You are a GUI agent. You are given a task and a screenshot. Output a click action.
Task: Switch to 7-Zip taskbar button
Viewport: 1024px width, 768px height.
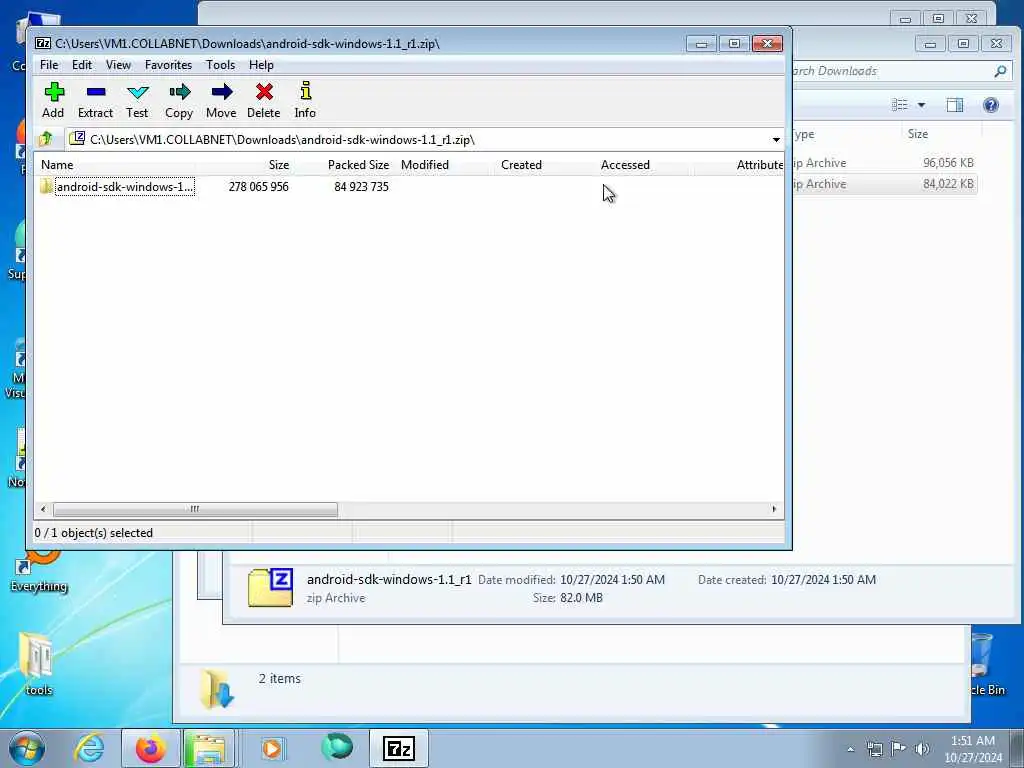[x=399, y=748]
